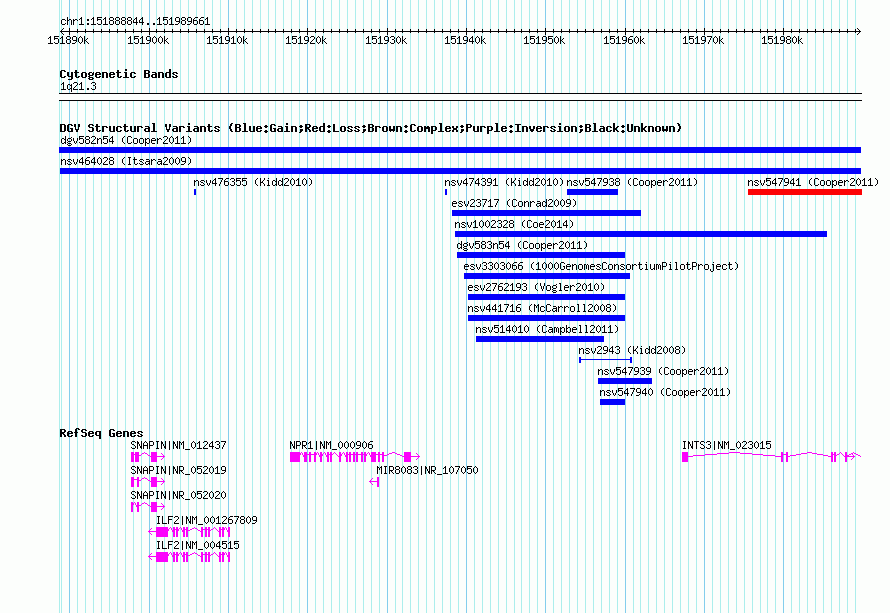Click the 151920k ruler tick label
This screenshot has height=613, width=890.
click(x=306, y=40)
